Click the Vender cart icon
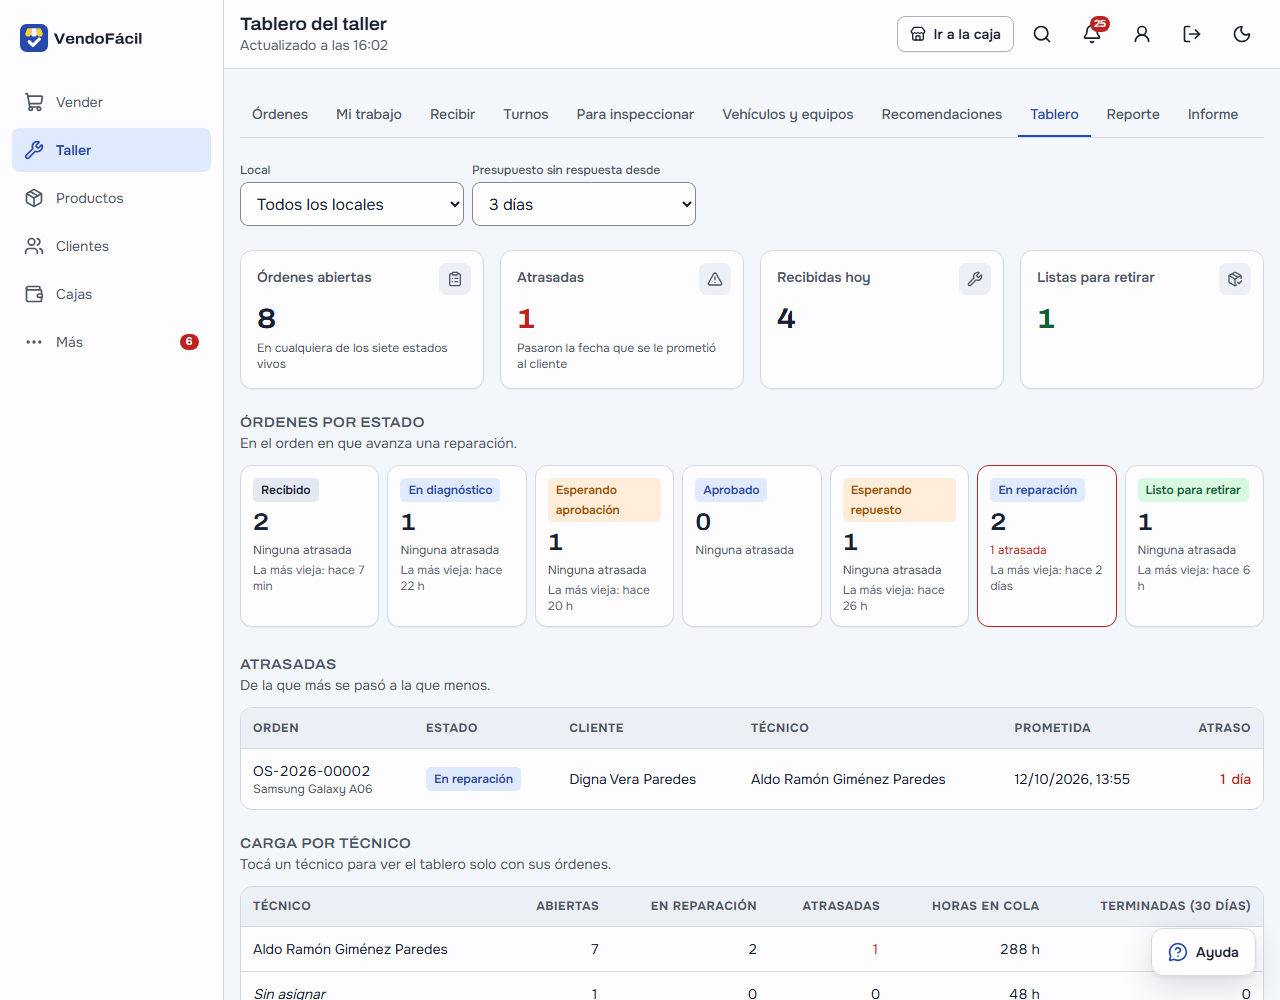The height and width of the screenshot is (1000, 1280). [x=34, y=102]
